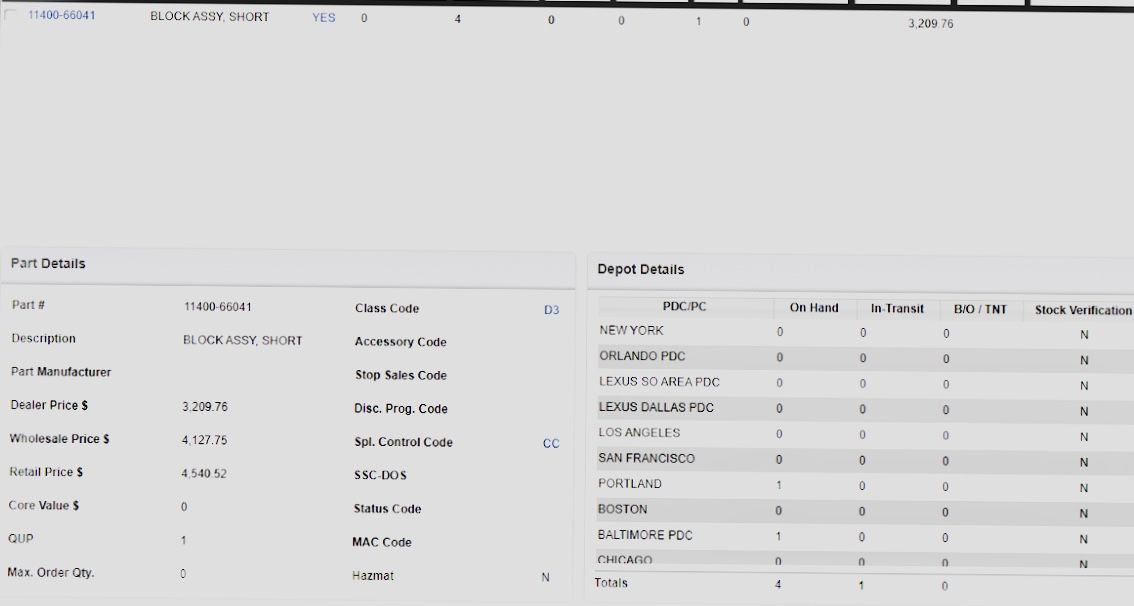Click BOSTON Stock Verification value N

pos(1084,513)
